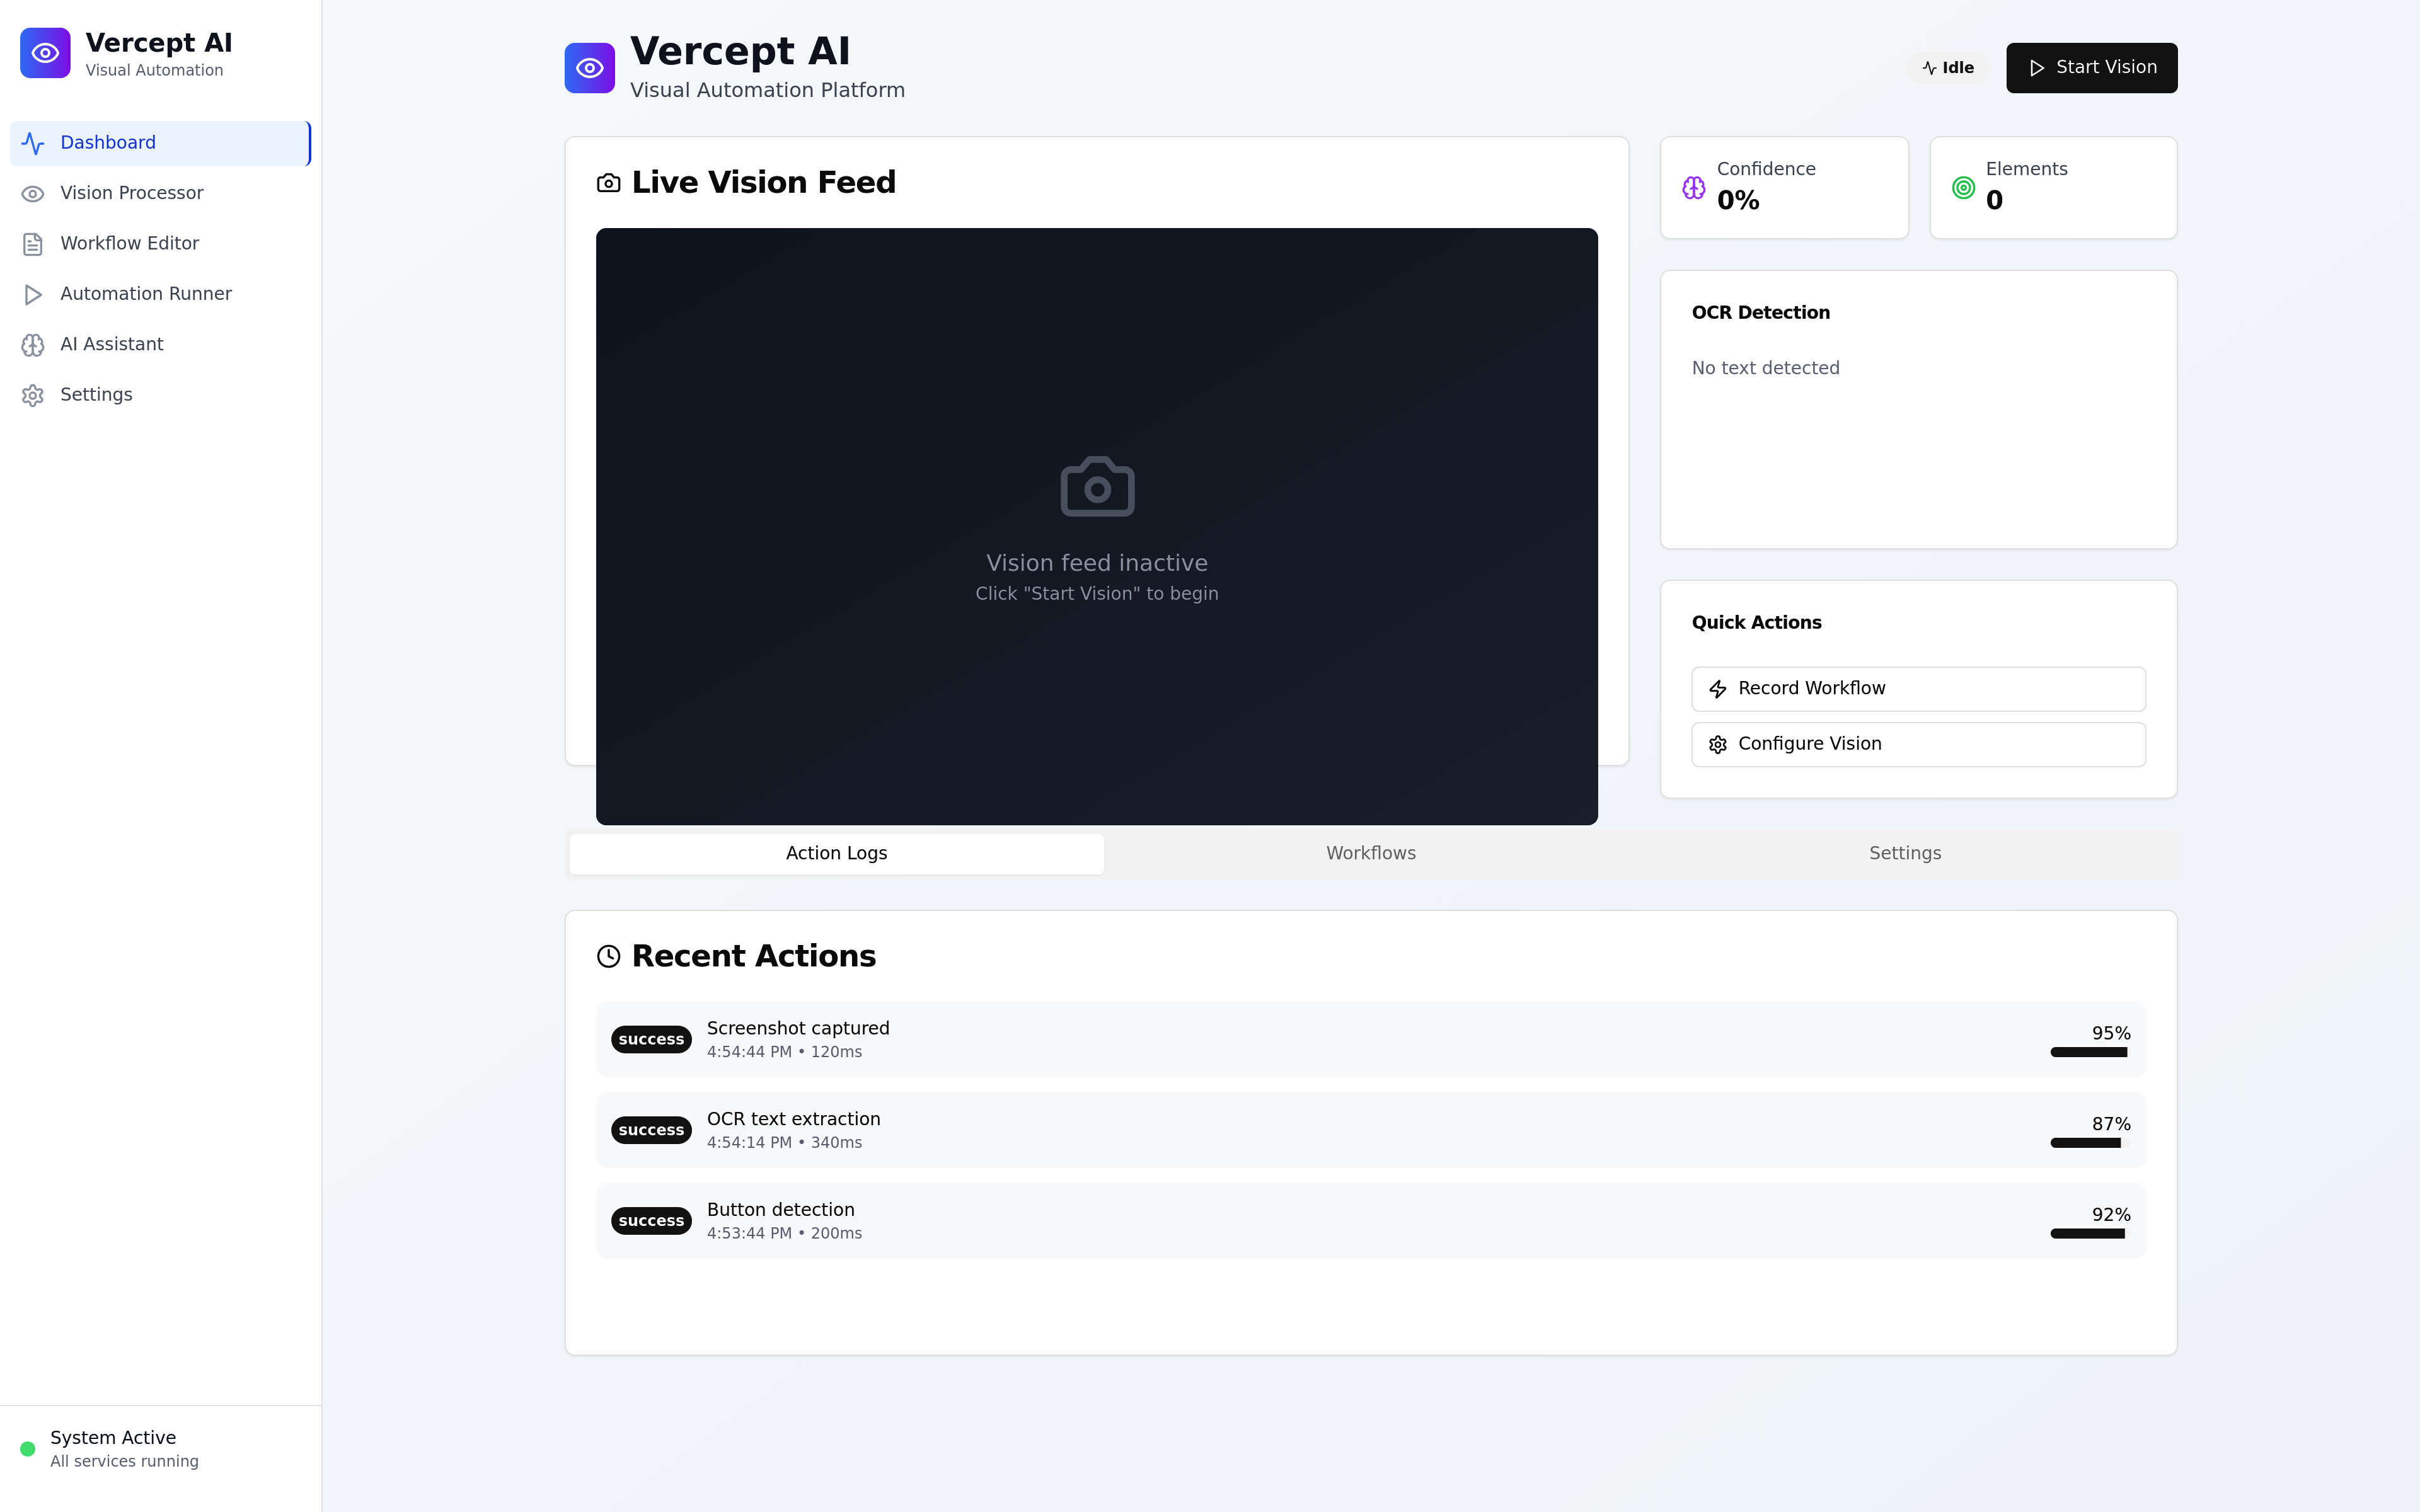Click the Configure Vision button
2420x1512 pixels.
1917,744
